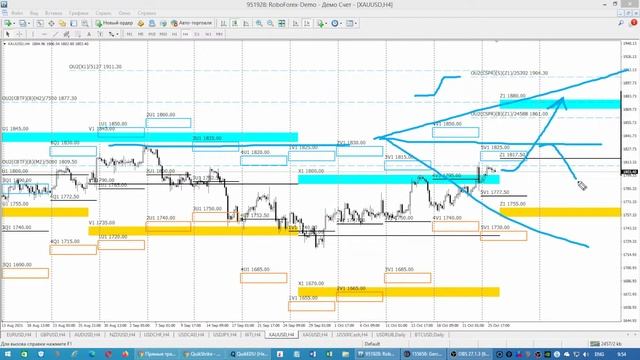Viewport: 640px width, 360px height.
Task: Show the Market Watch panel
Action: (x=40, y=24)
